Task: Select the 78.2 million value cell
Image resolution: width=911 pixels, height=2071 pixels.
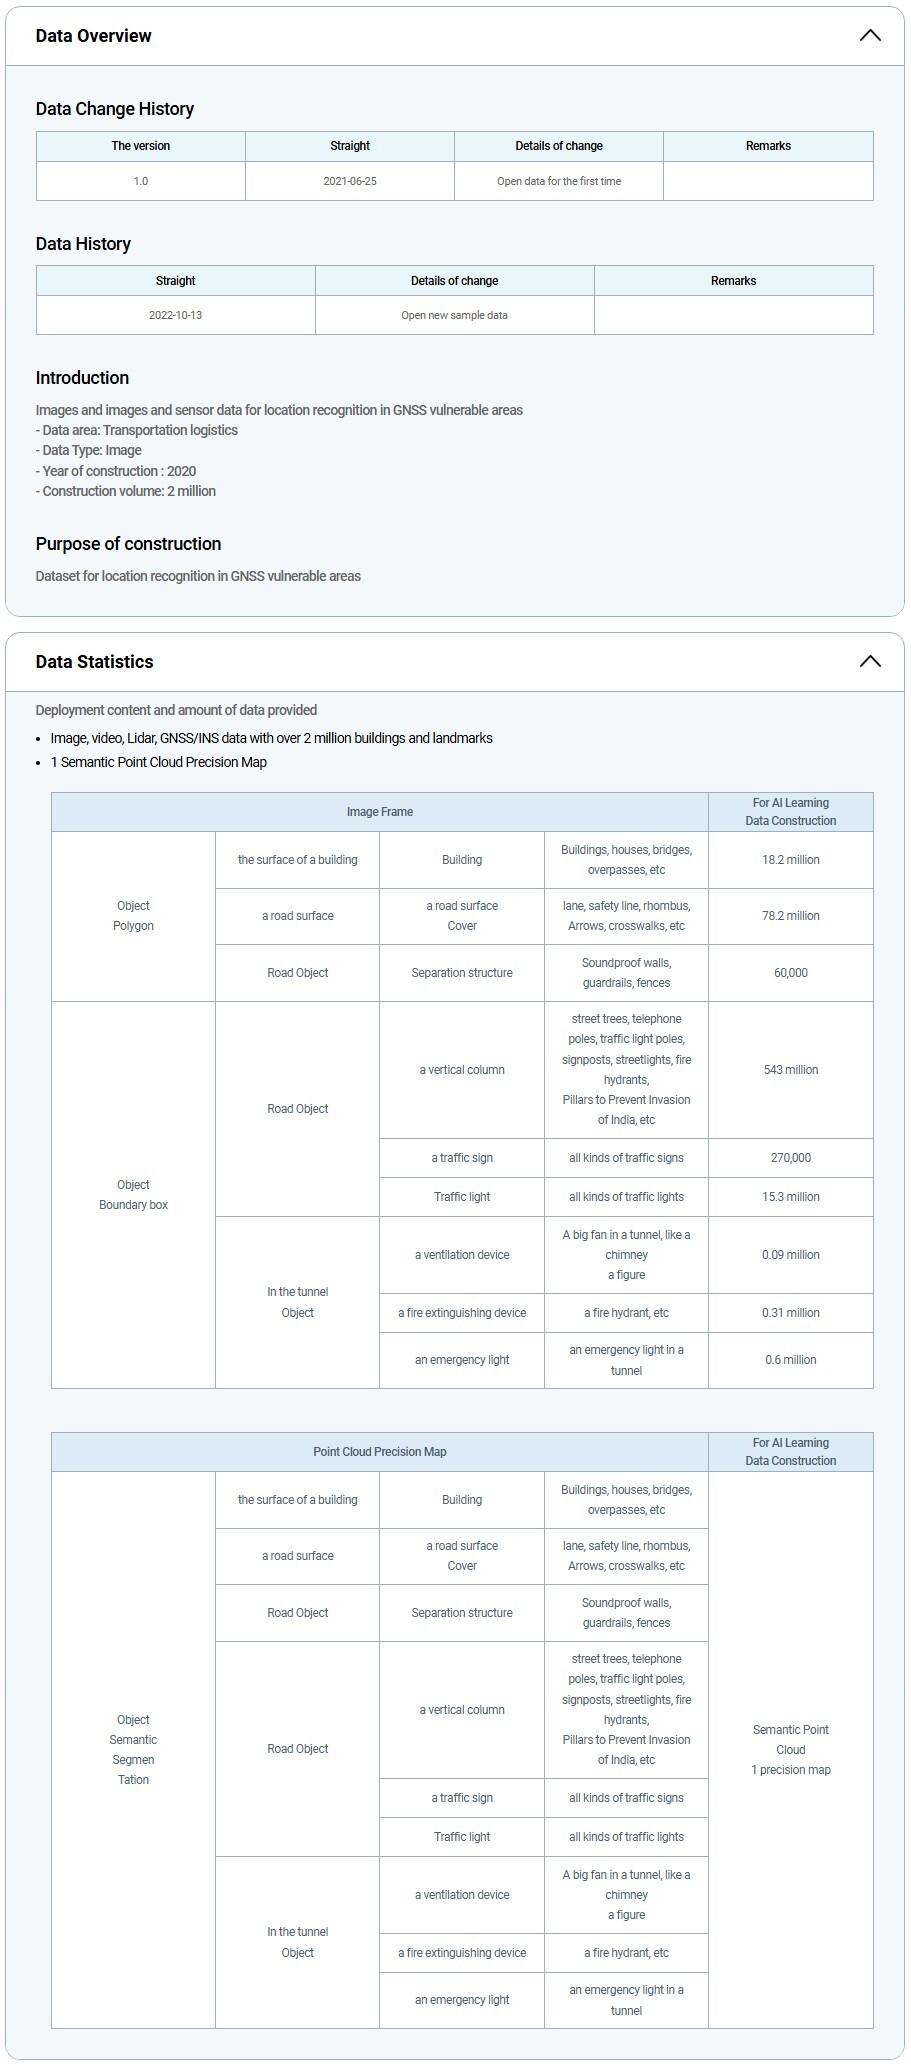Action: [790, 916]
